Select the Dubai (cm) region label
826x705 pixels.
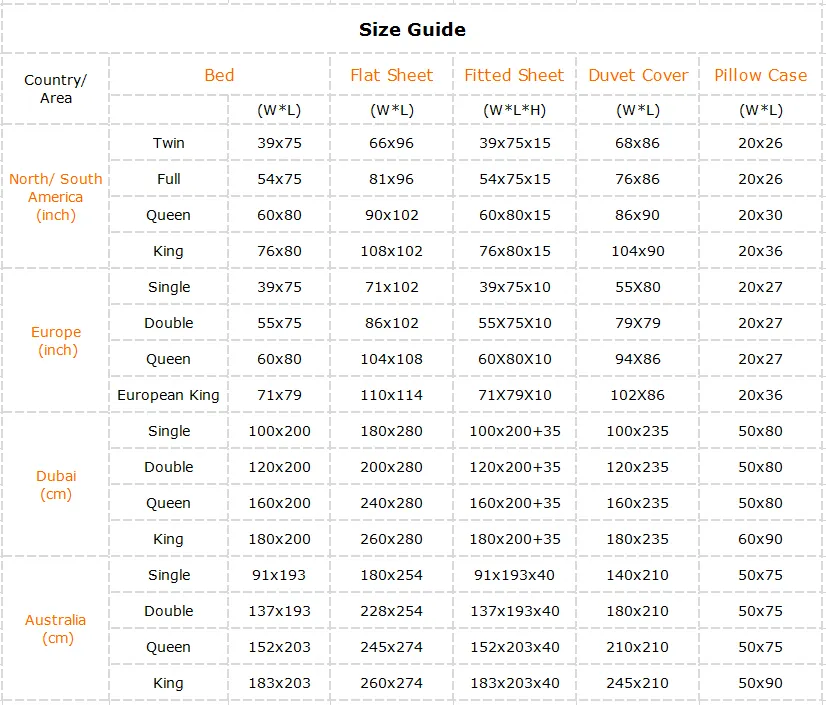(x=56, y=485)
